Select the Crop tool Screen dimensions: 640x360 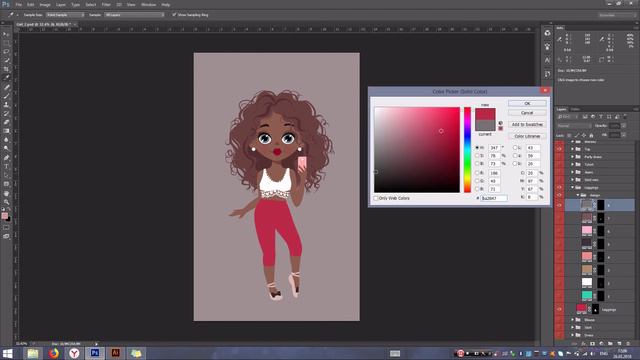click(6, 69)
